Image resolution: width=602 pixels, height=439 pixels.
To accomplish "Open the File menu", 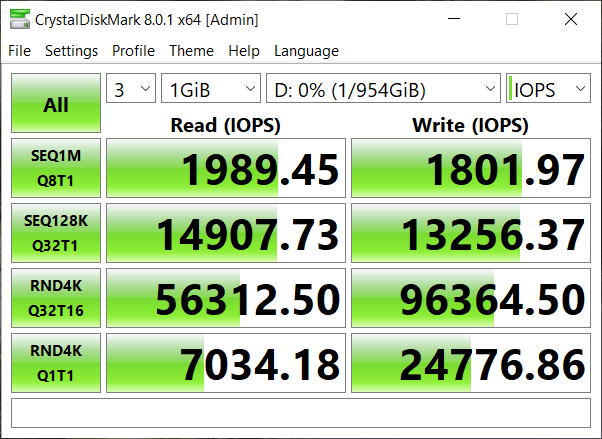I will [x=20, y=51].
